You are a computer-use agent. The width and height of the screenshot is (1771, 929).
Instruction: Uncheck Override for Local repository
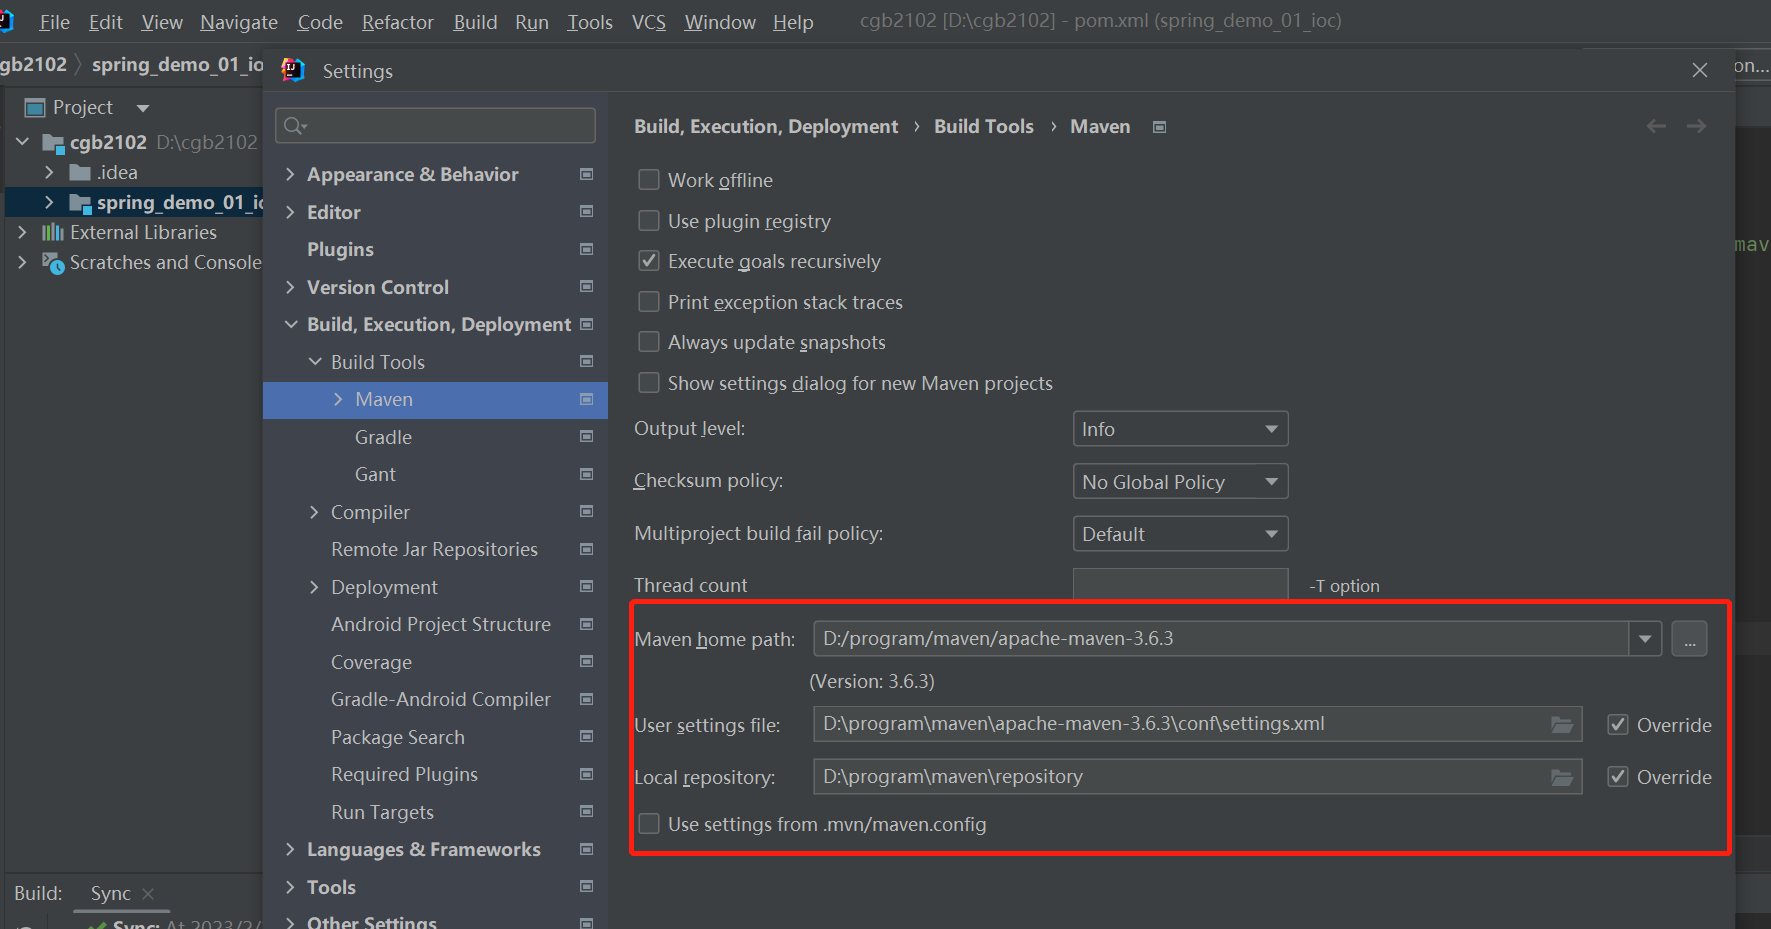[x=1617, y=777]
